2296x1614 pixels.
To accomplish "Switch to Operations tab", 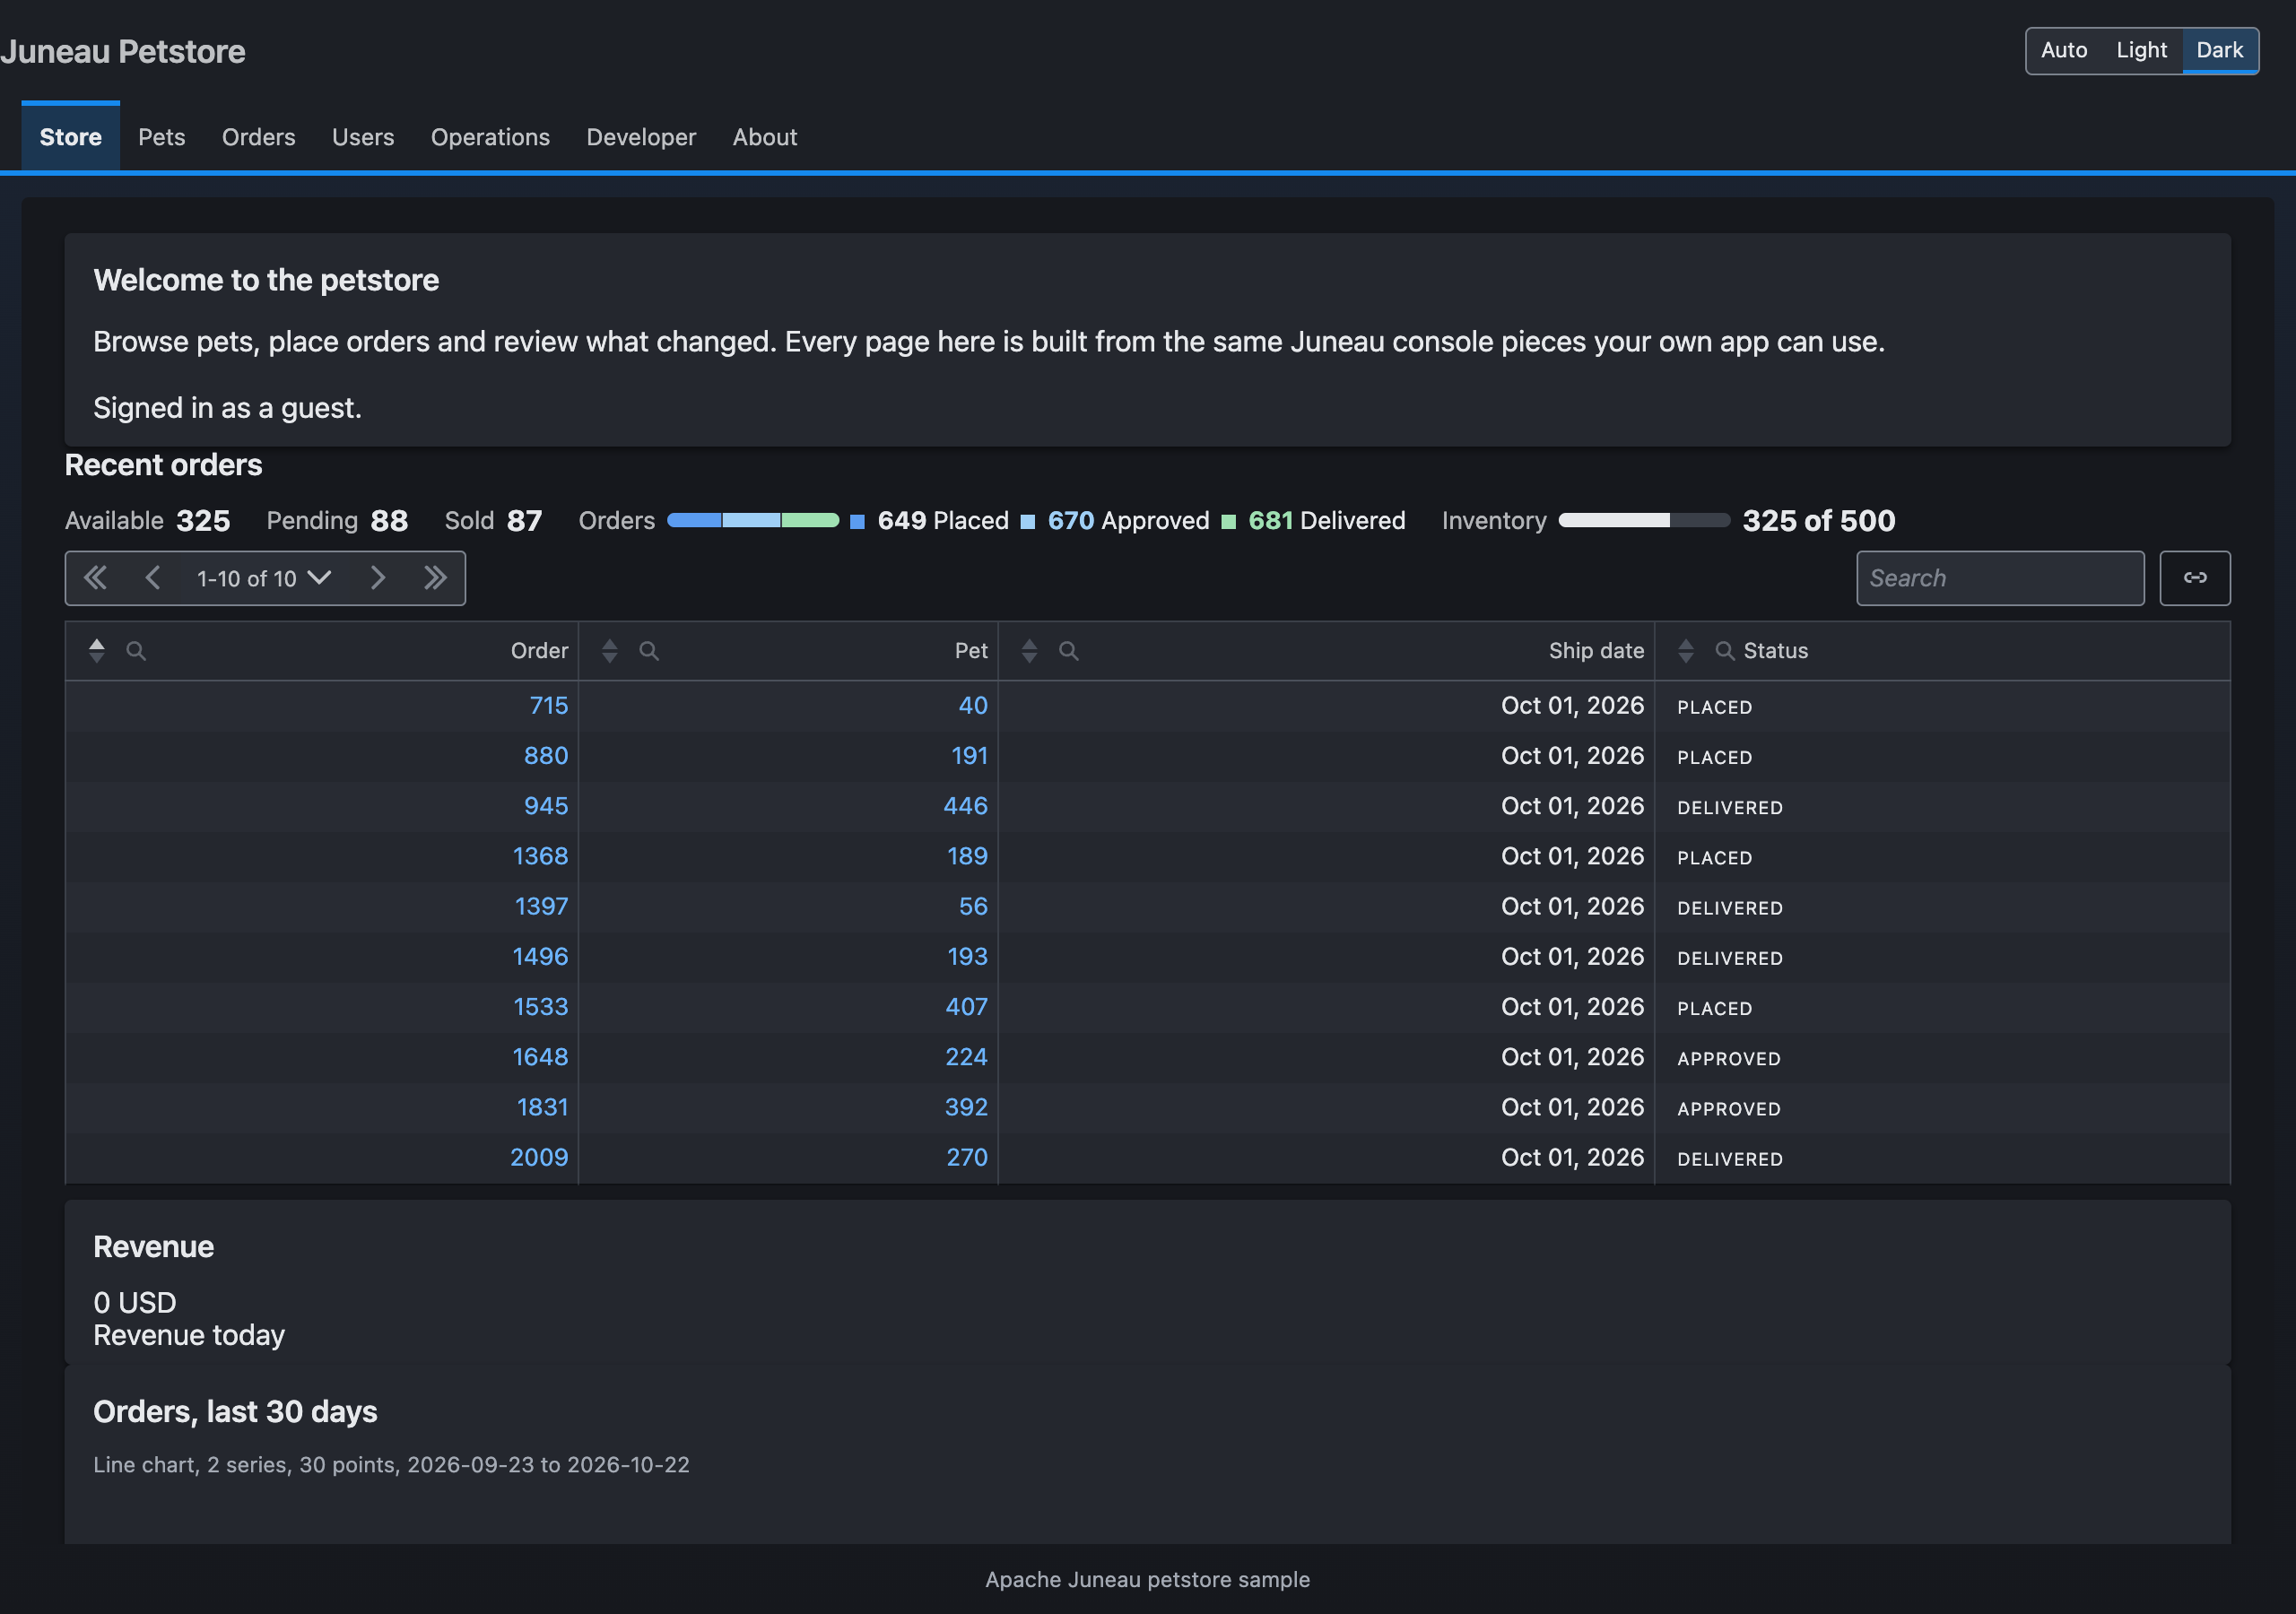I will pos(490,137).
